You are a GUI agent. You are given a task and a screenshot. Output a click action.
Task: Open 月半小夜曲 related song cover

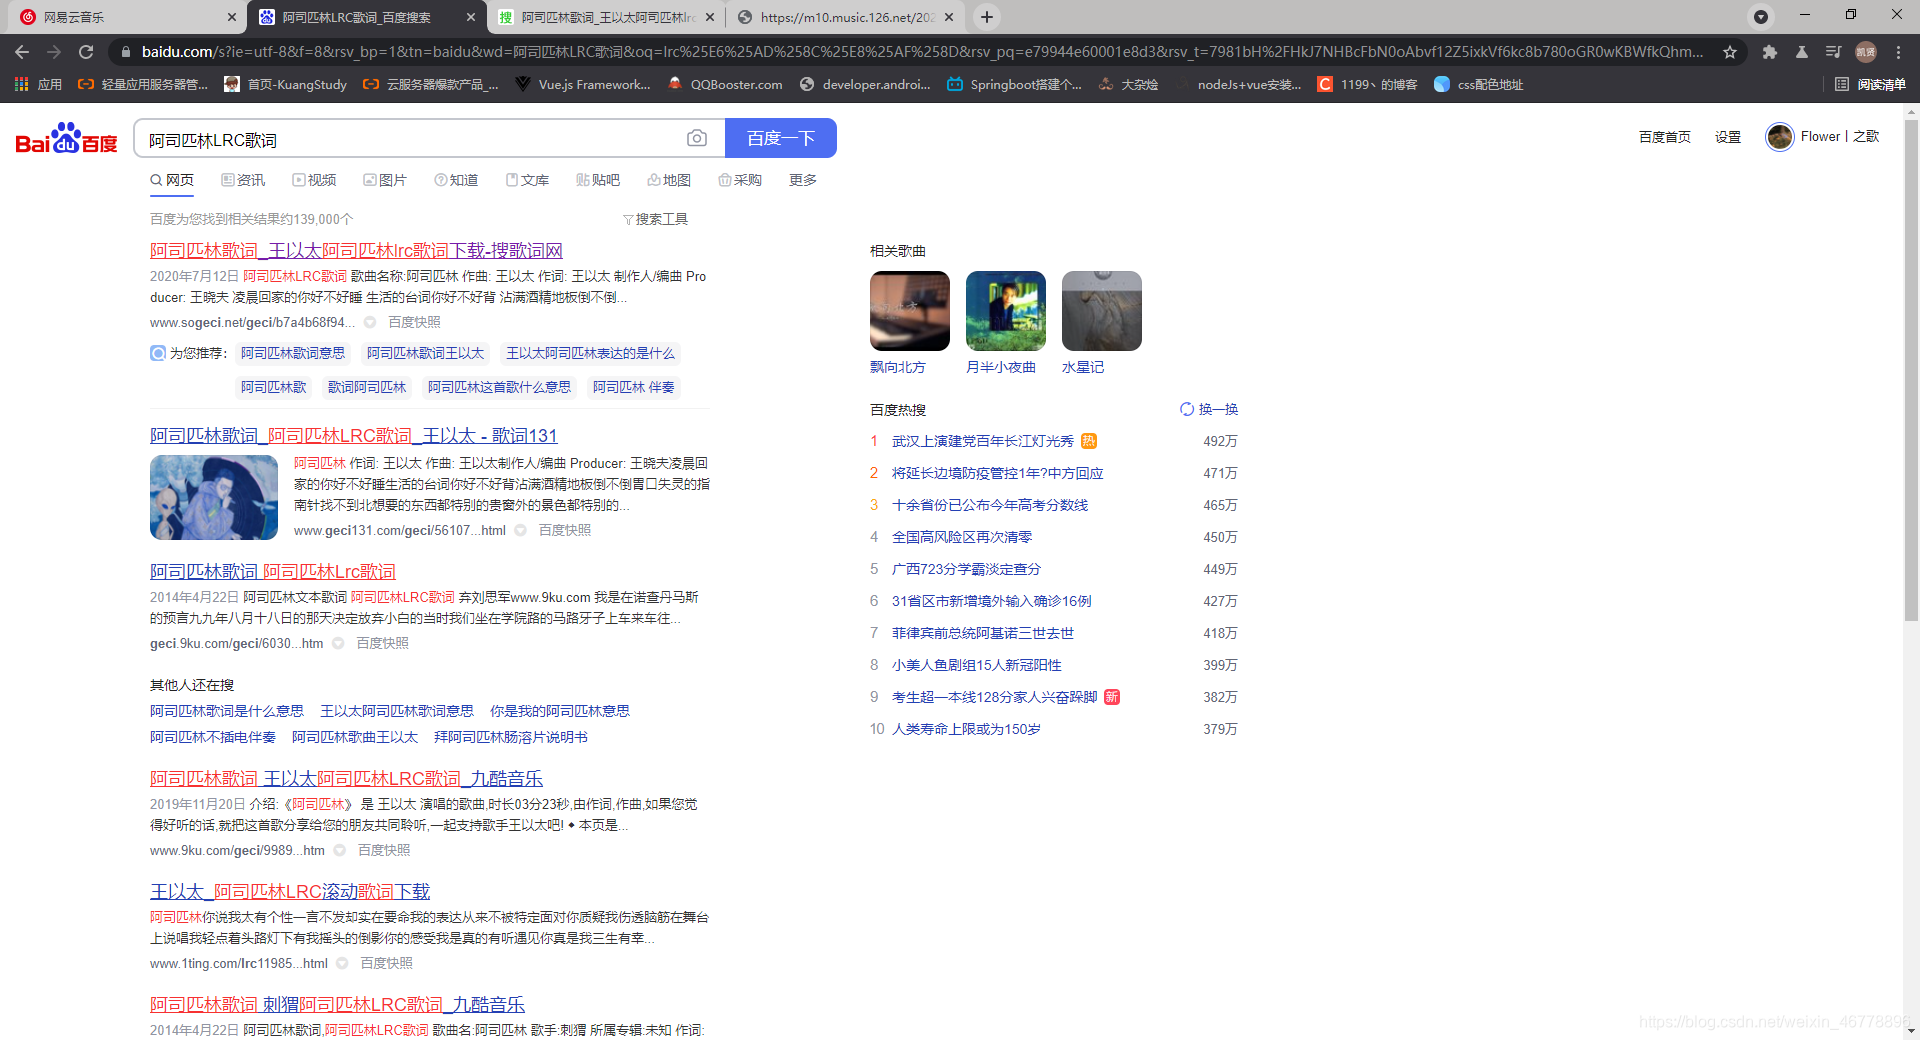click(x=1006, y=311)
